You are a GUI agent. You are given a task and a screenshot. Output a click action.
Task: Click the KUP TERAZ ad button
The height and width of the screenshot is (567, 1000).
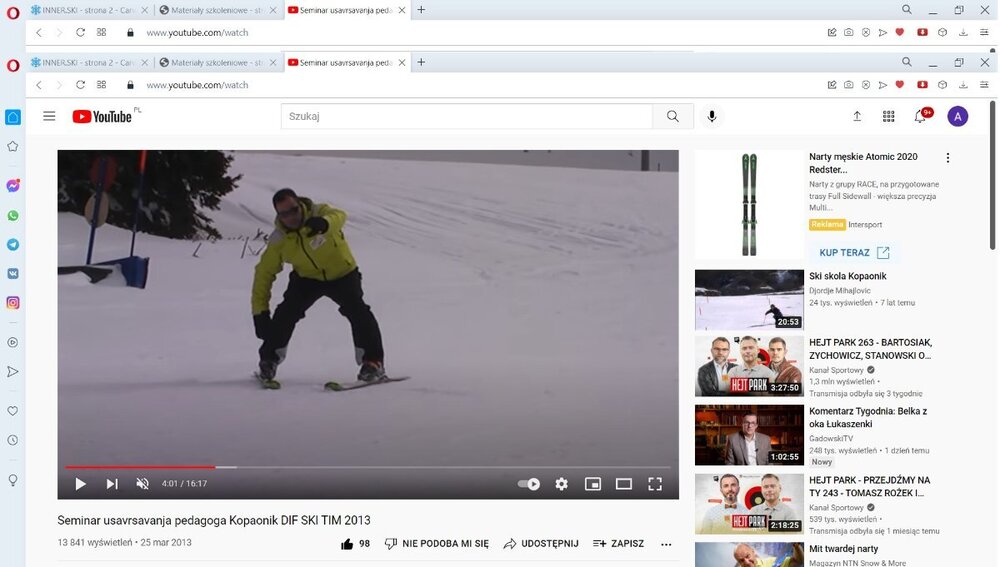[x=853, y=253]
